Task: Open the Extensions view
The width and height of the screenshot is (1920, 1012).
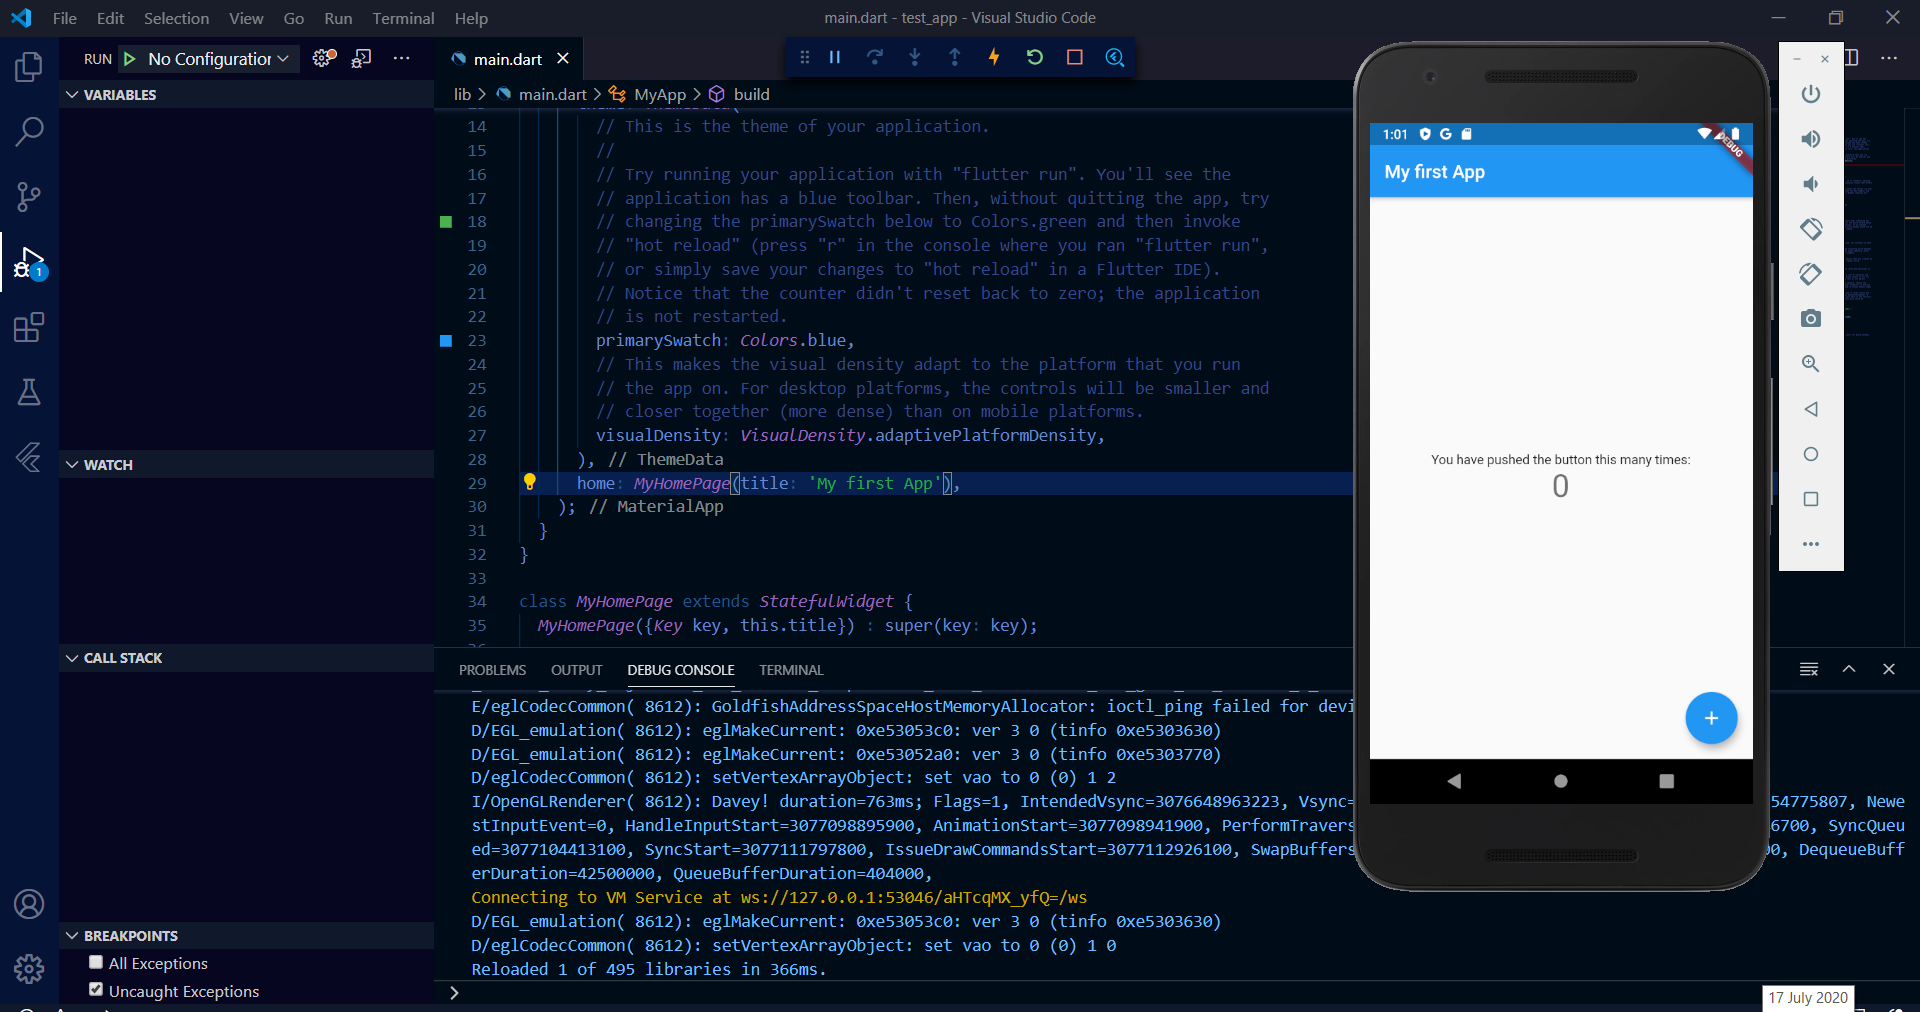Action: point(29,327)
